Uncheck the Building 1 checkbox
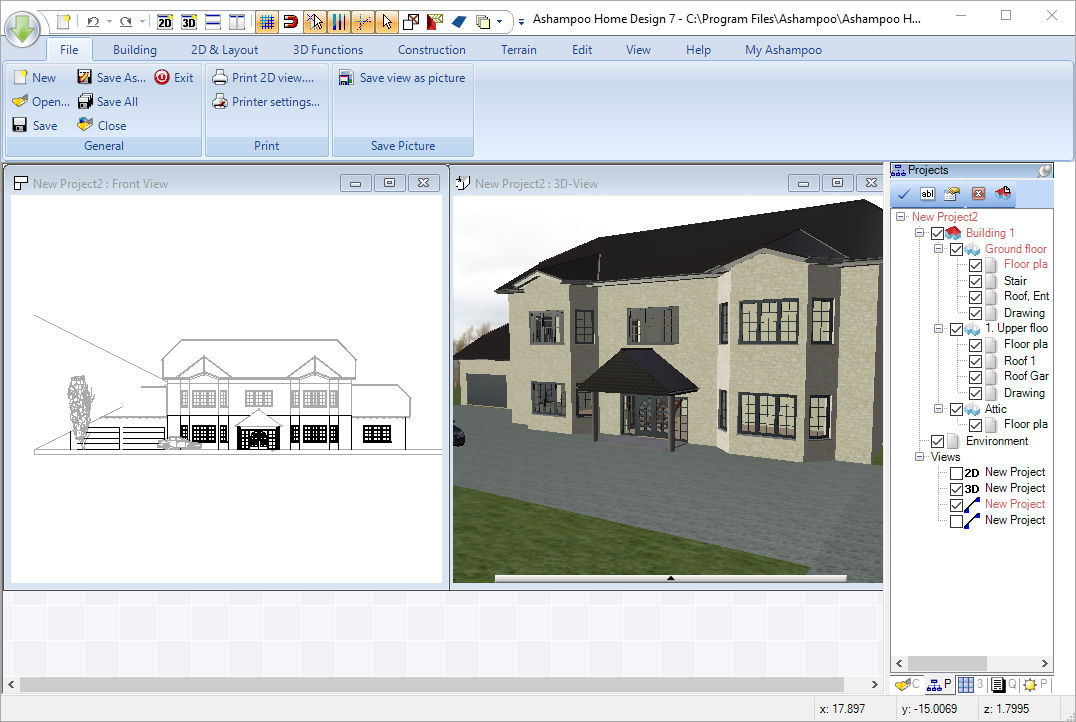This screenshot has width=1076, height=722. tap(938, 232)
